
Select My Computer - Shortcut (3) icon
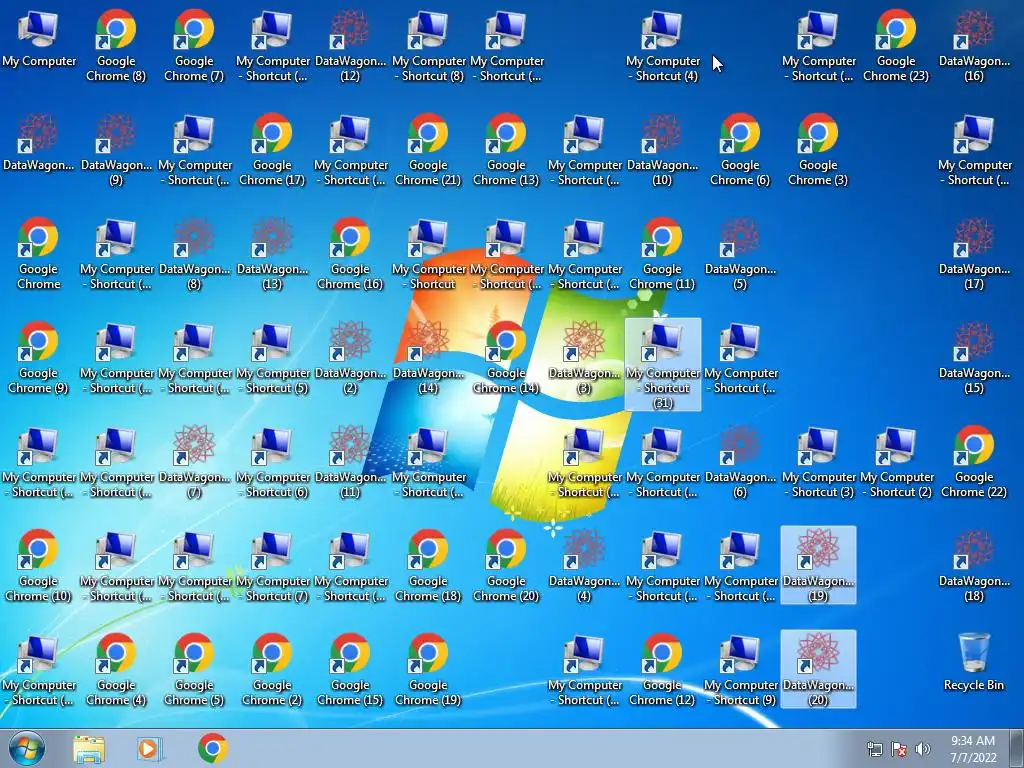tap(818, 462)
